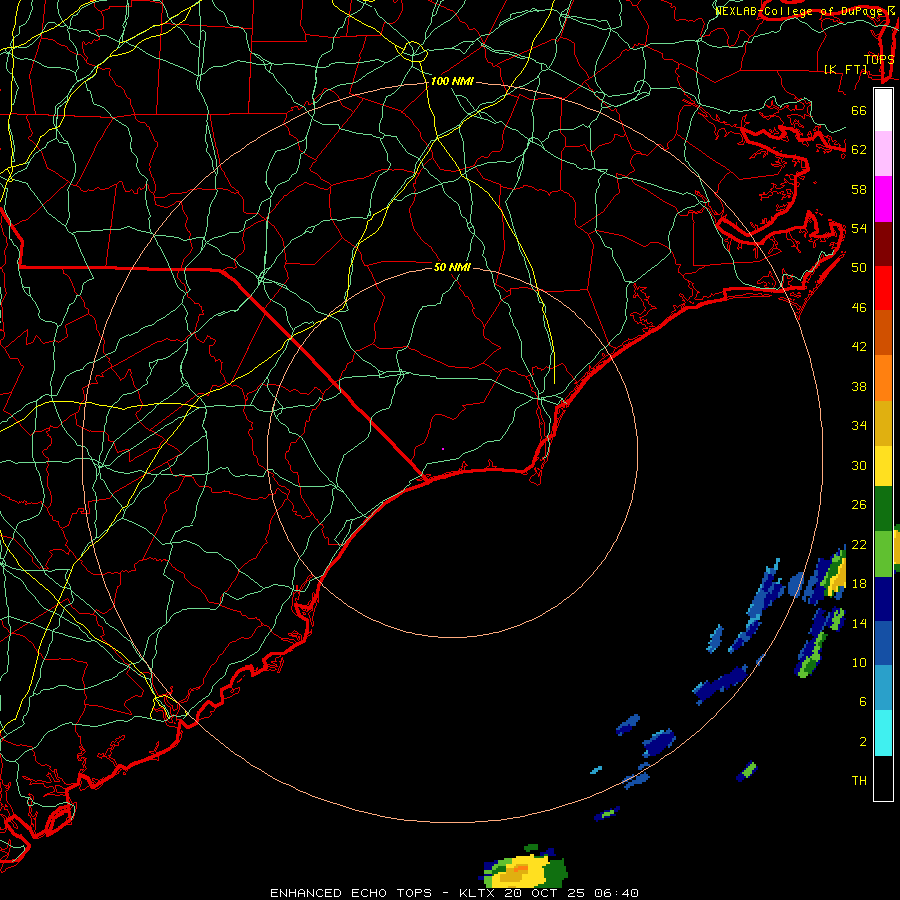
Task: Click the "46" legend value
Action: click(859, 308)
